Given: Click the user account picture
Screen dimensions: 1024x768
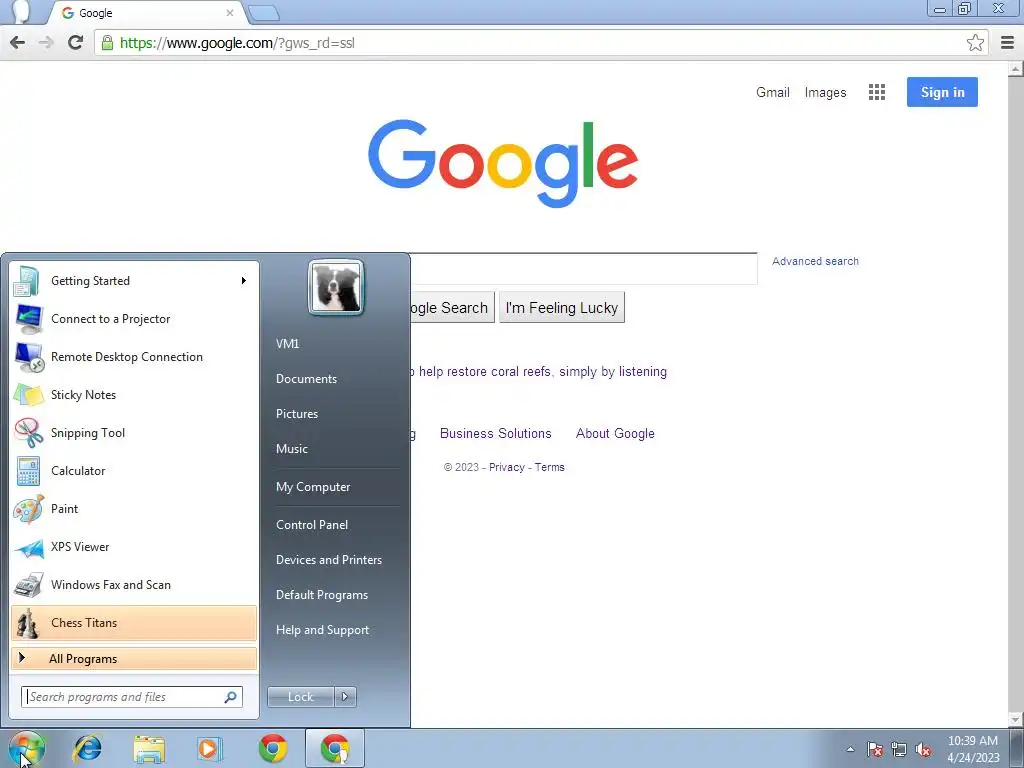Looking at the screenshot, I should tap(336, 288).
